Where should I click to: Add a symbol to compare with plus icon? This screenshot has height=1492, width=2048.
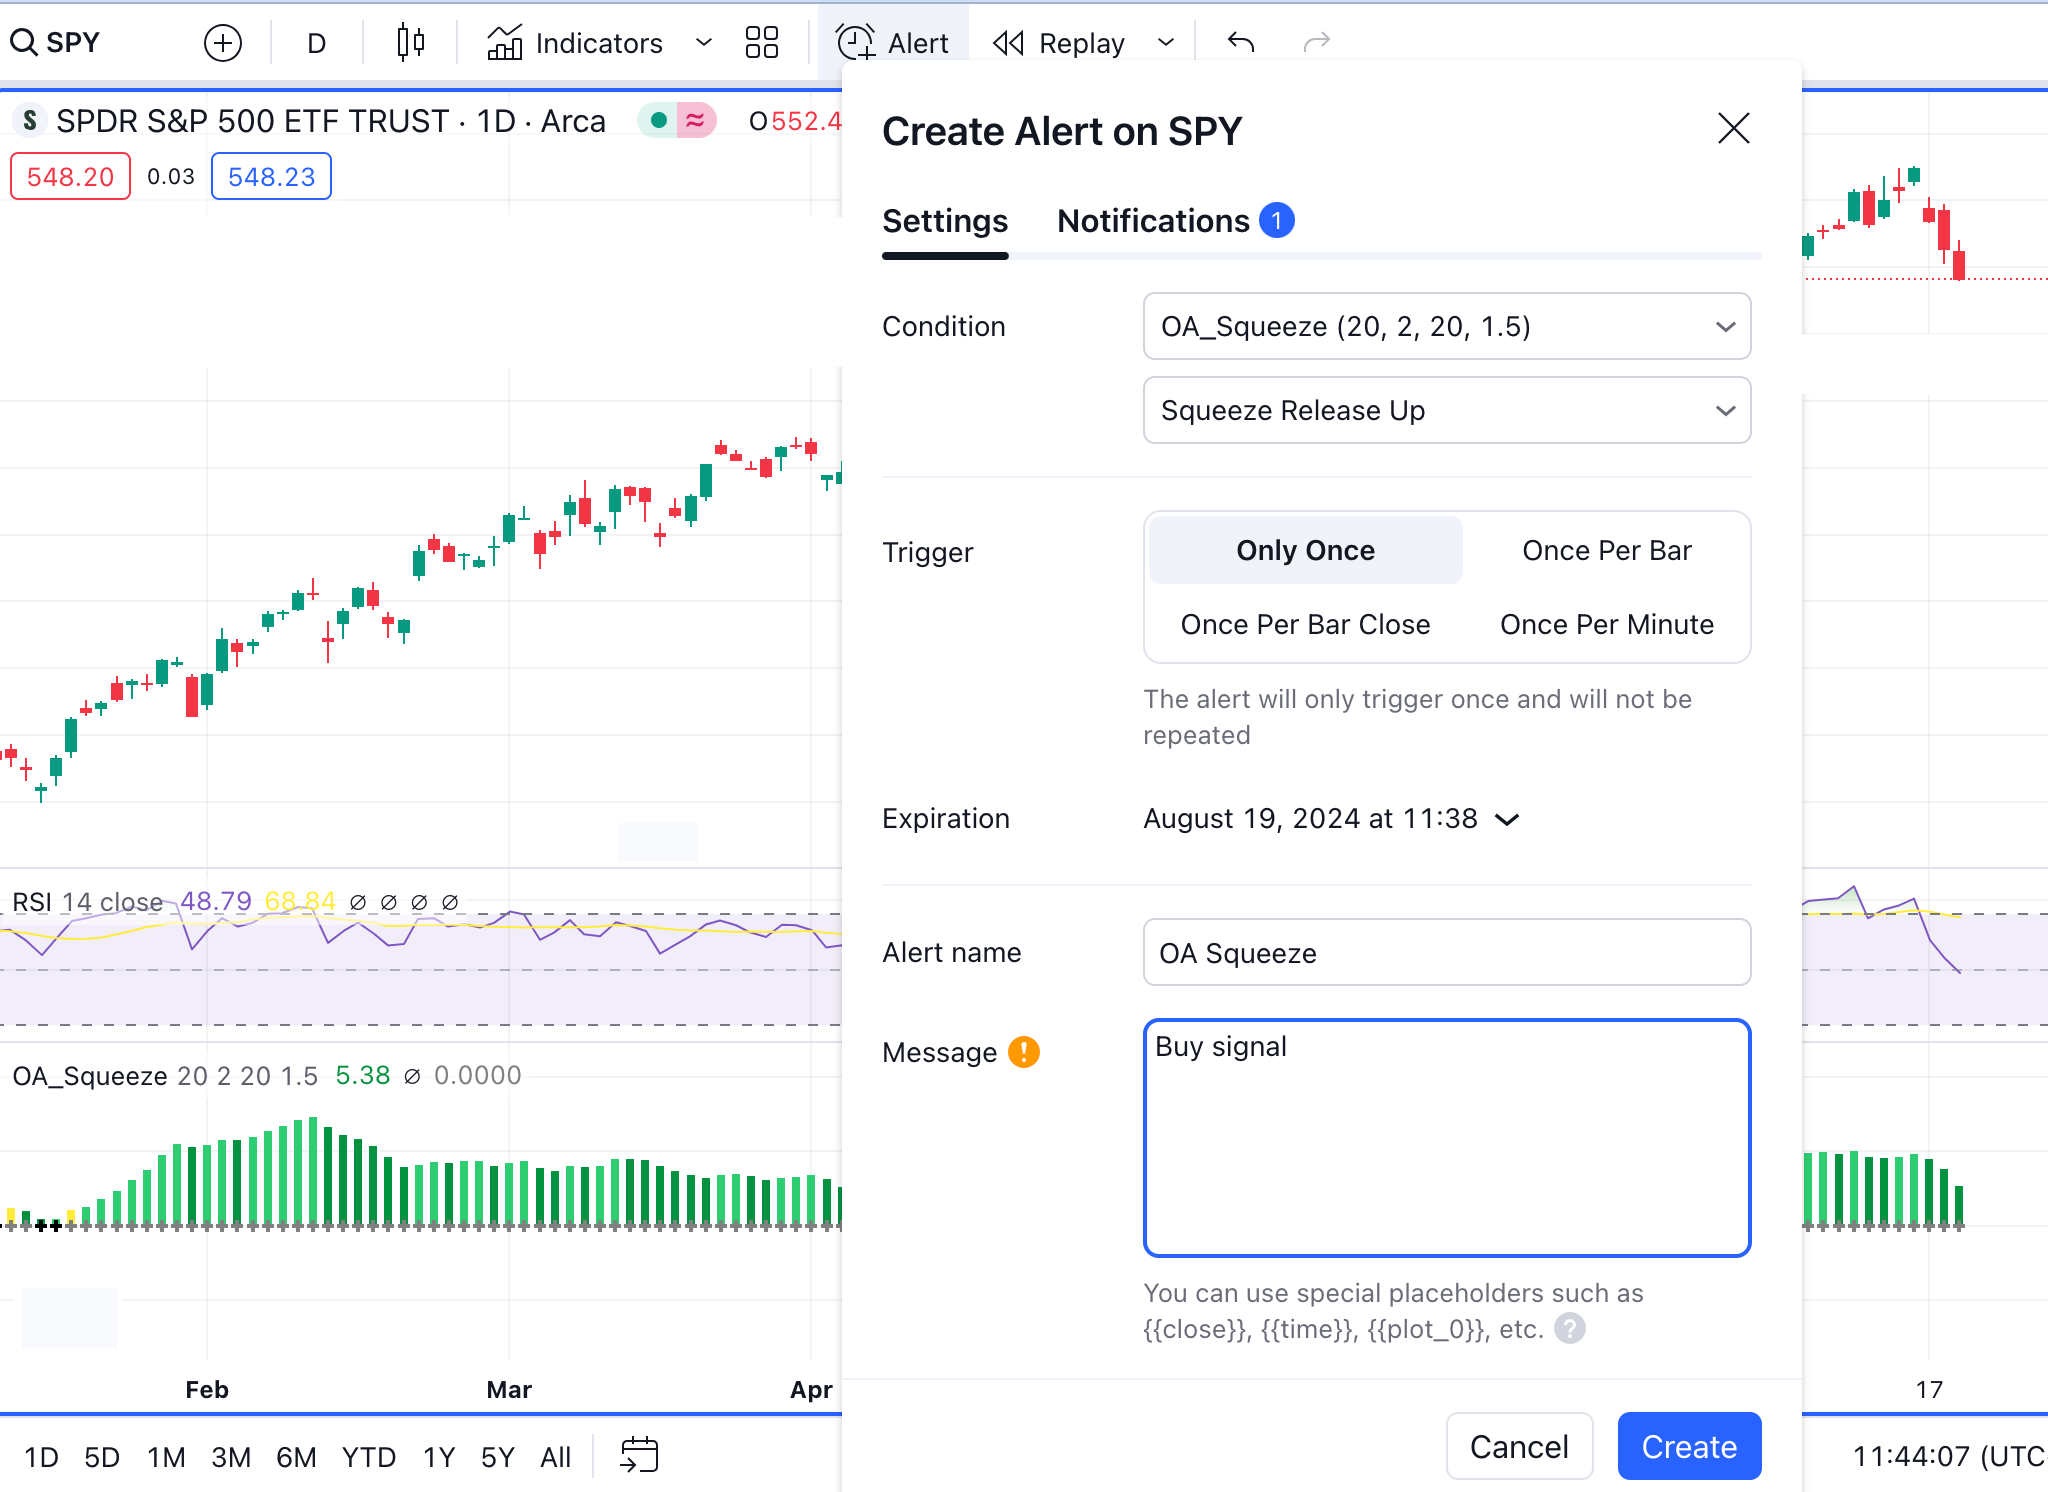[223, 43]
